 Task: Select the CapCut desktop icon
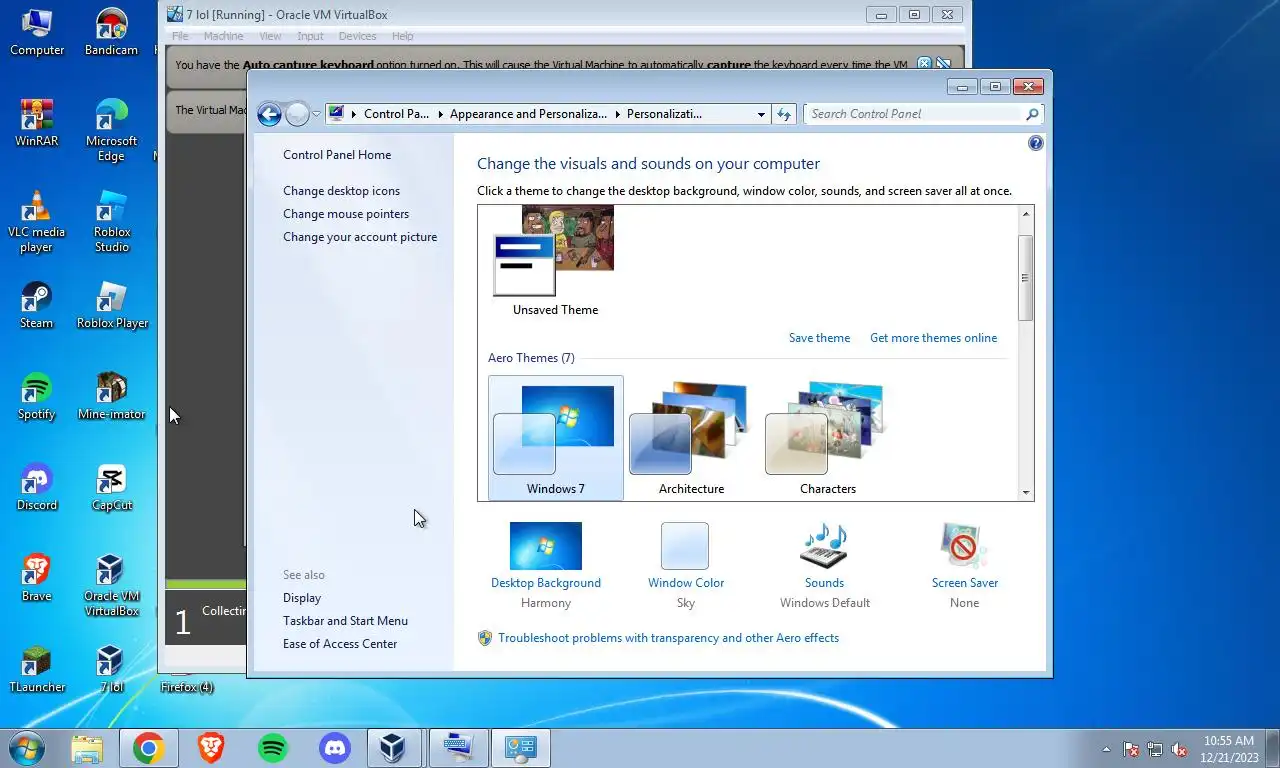click(x=111, y=487)
